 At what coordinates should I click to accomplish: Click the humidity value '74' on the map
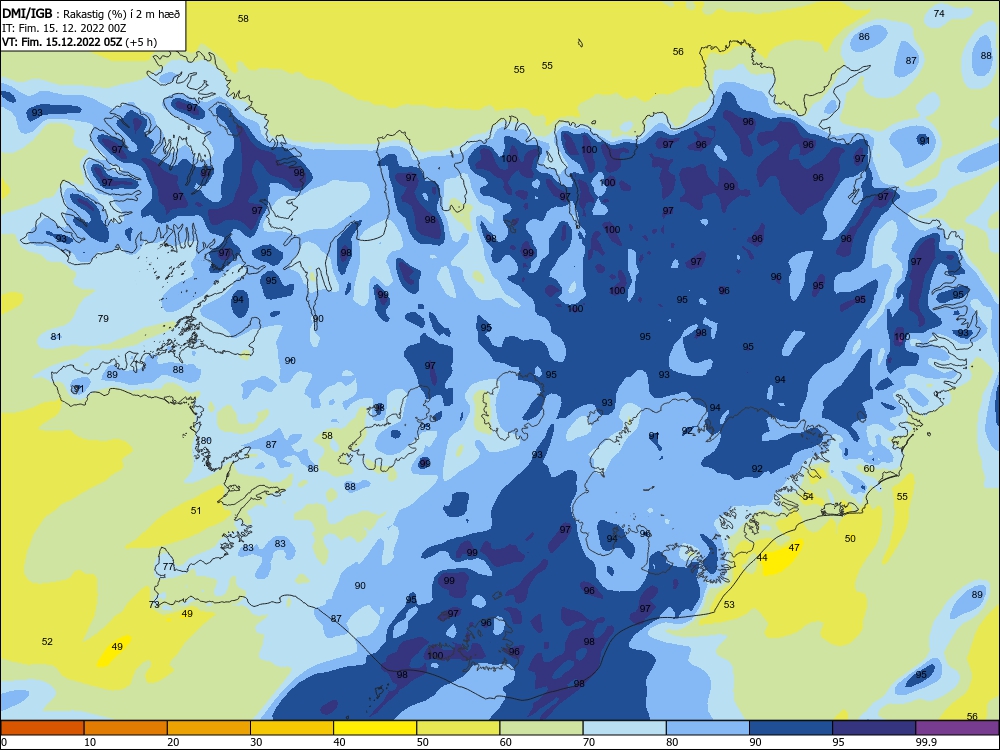click(x=939, y=13)
